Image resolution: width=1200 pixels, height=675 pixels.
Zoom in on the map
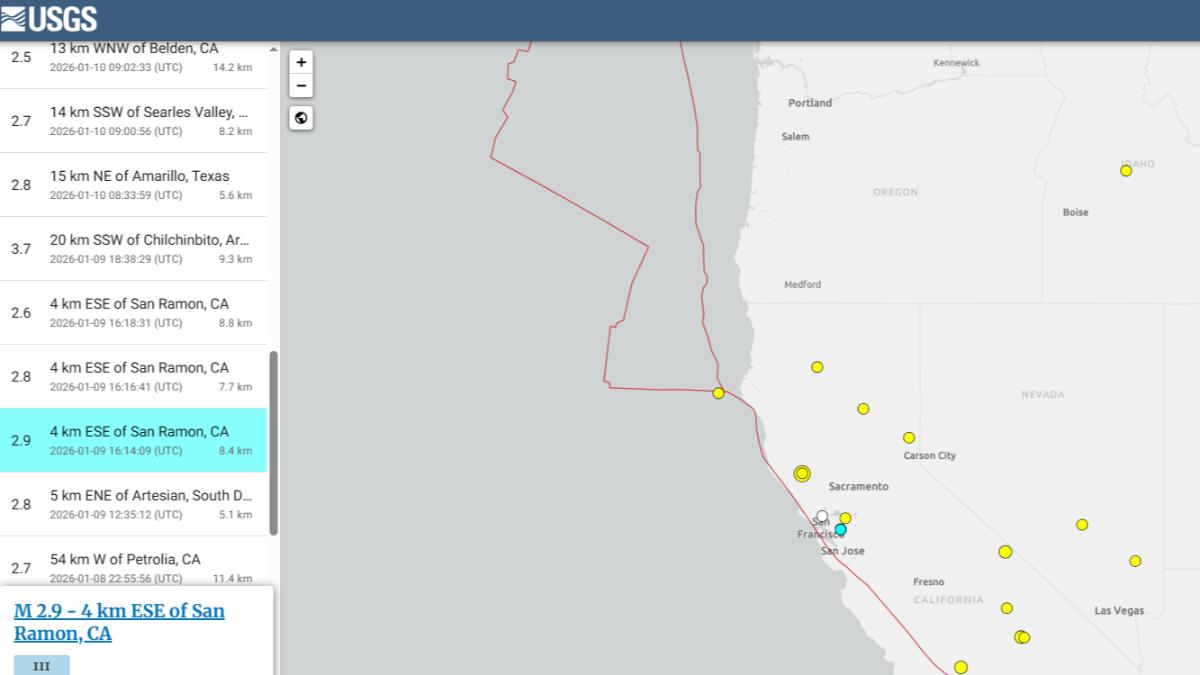[301, 62]
